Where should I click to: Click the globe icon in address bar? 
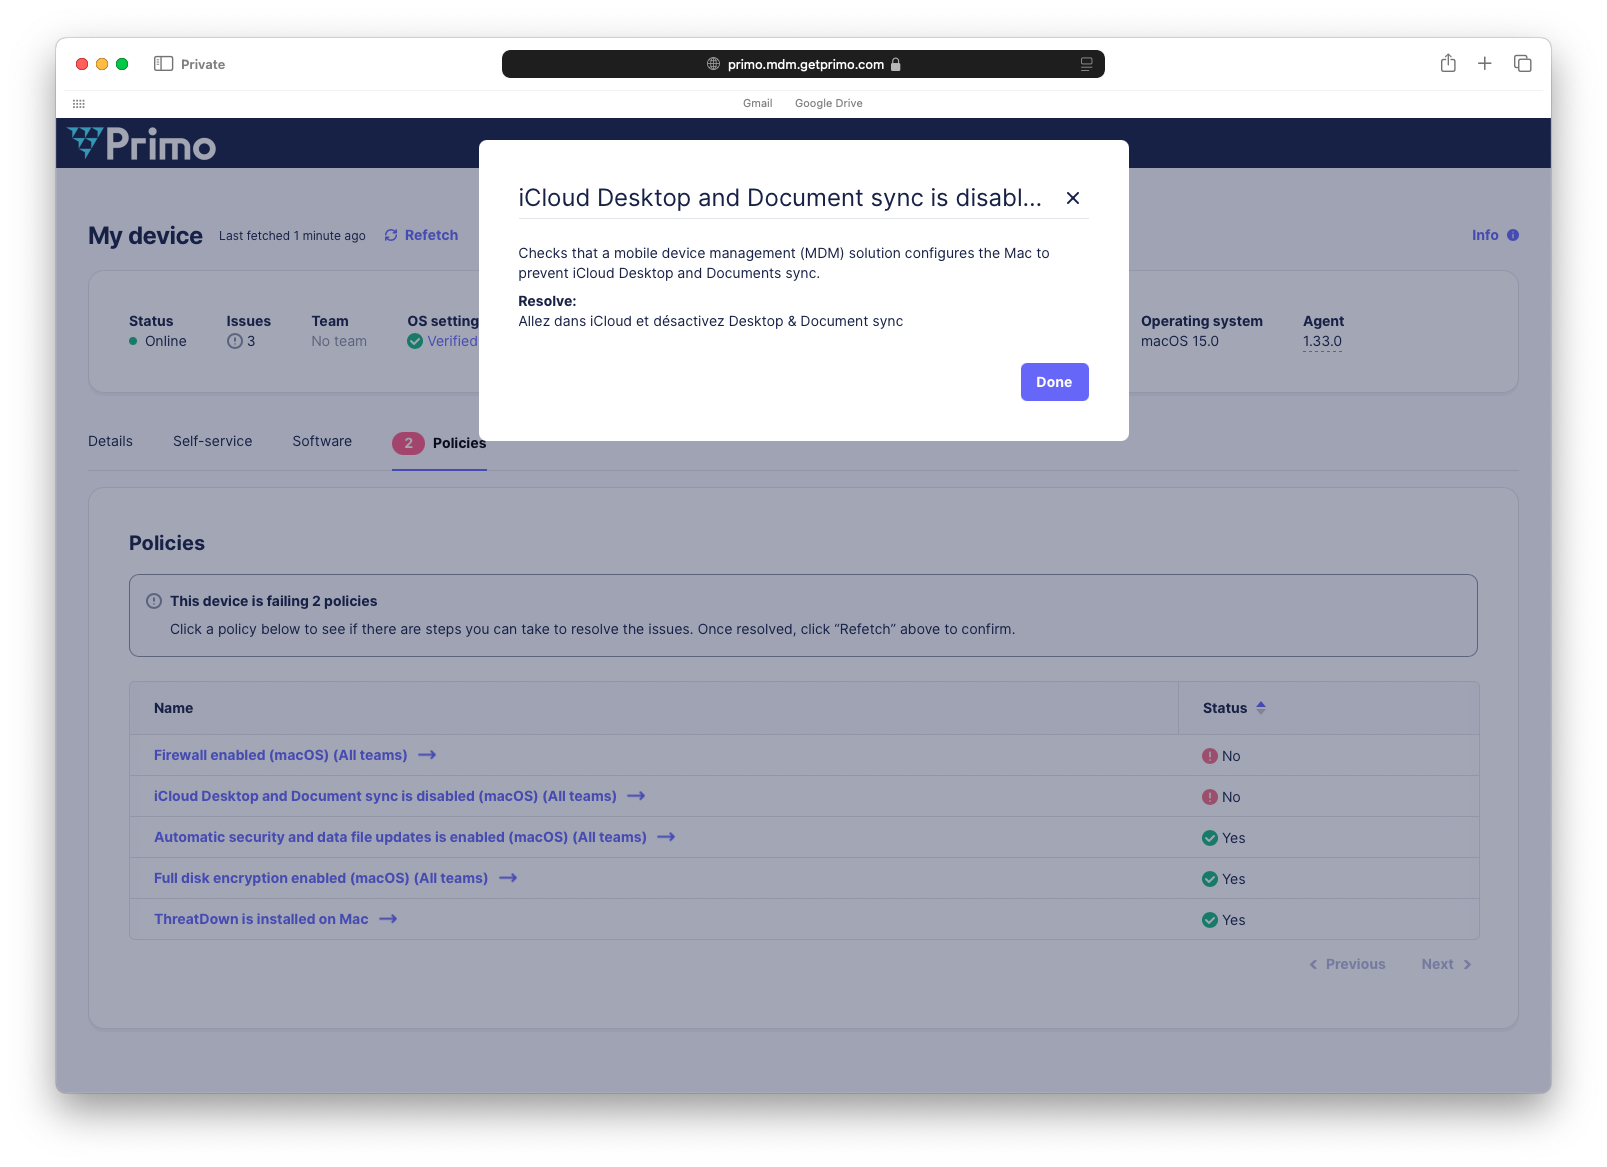coord(713,64)
